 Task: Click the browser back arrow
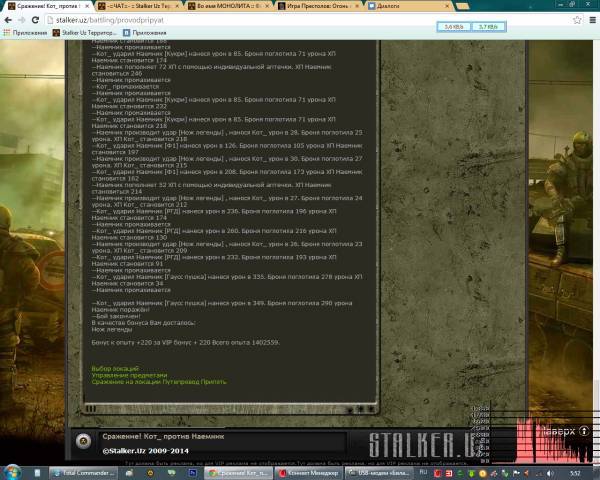[x=9, y=19]
